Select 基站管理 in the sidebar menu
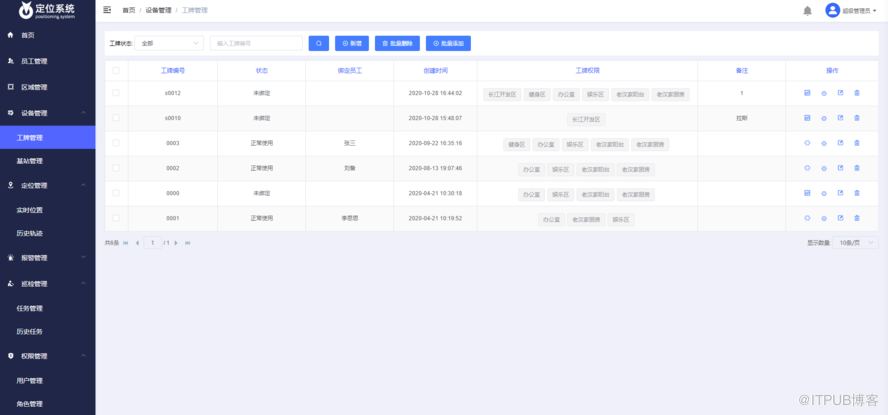888x415 pixels. click(30, 160)
